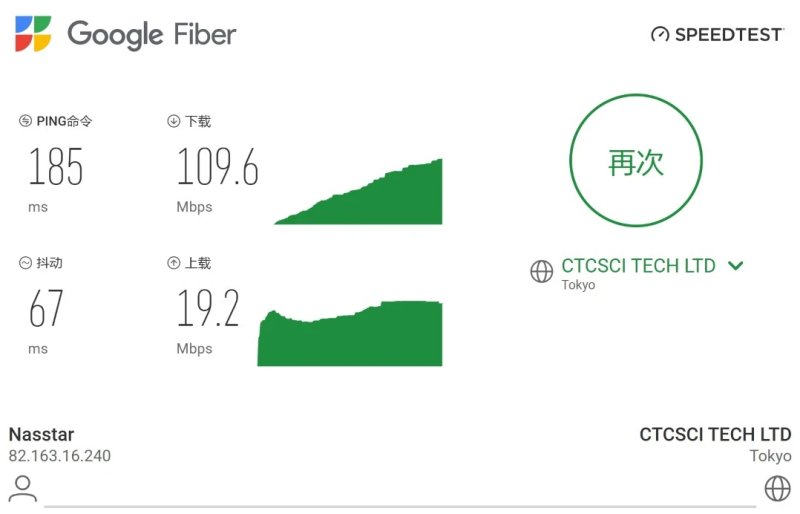The height and width of the screenshot is (514, 800).
Task: Click the 185 ms ping result
Action: click(56, 166)
